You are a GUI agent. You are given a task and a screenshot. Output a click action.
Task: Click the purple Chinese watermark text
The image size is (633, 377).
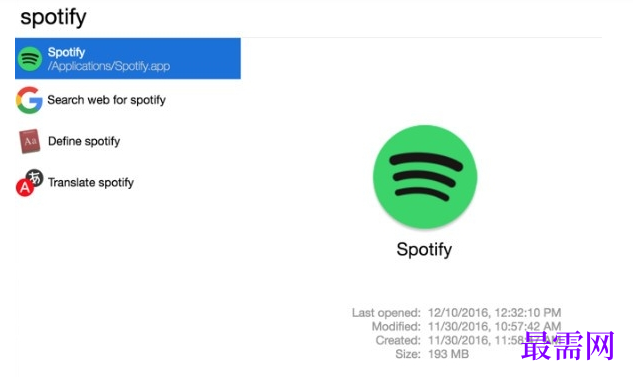[x=568, y=345]
